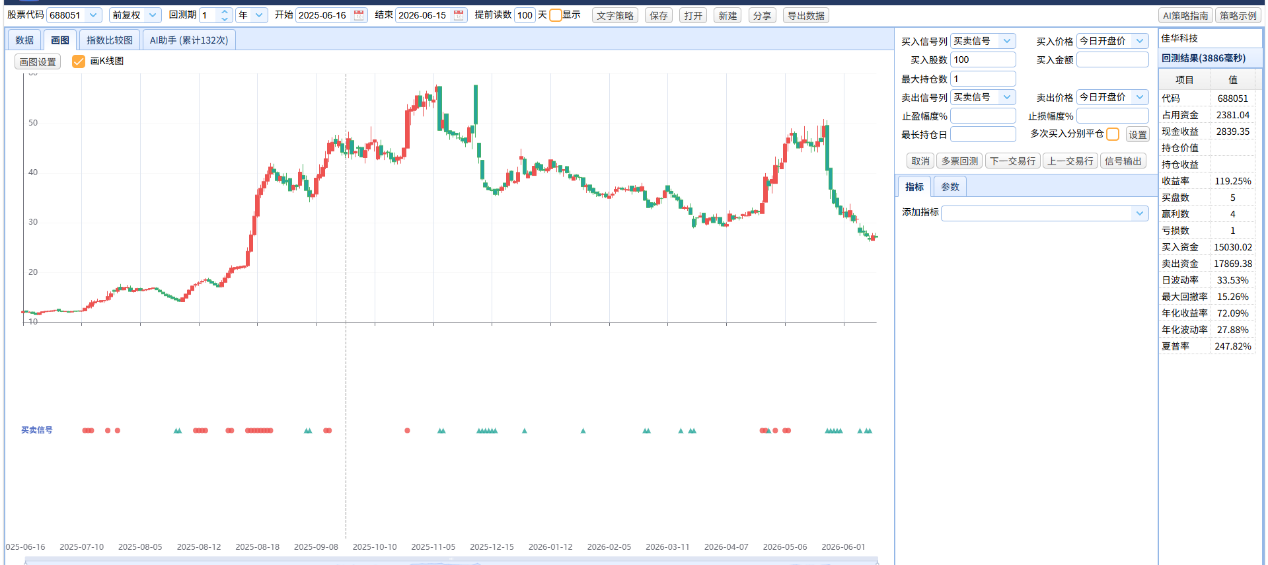Expand the 卖出信号列 dropdown

983,97
